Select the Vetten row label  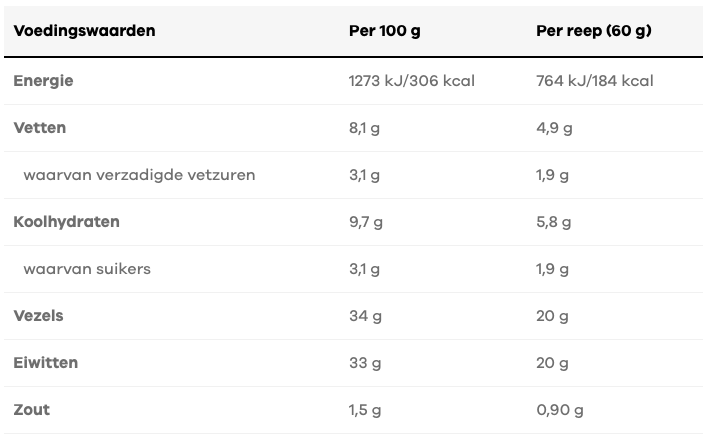pyautogui.click(x=39, y=128)
